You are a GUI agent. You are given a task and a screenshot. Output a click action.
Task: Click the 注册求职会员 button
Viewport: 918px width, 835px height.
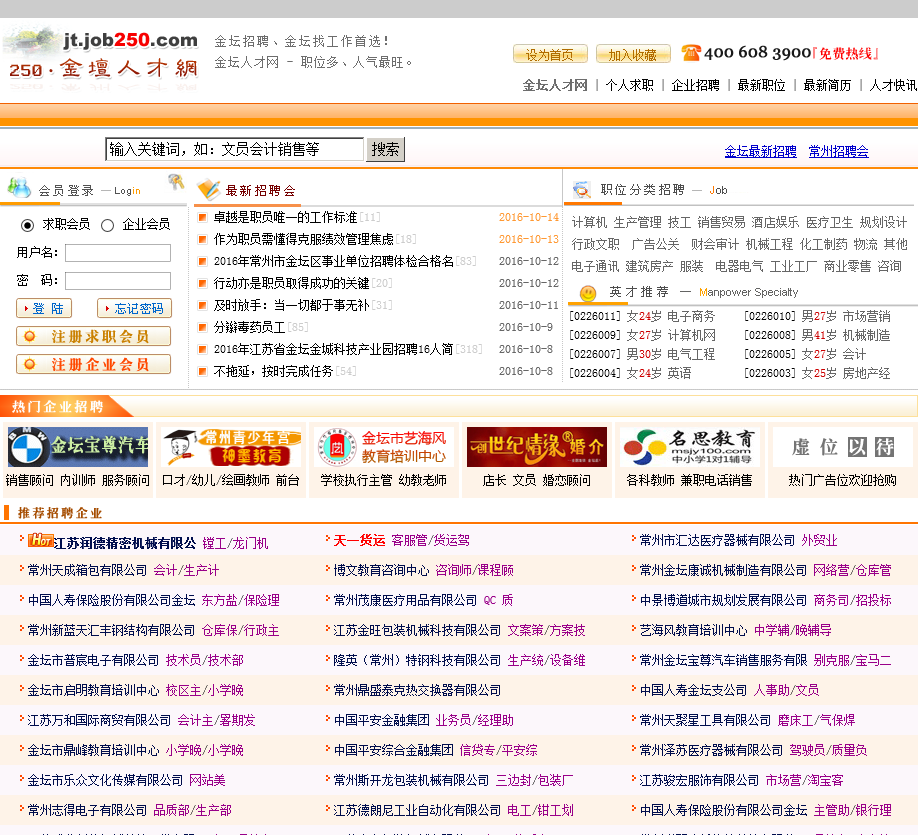point(94,336)
